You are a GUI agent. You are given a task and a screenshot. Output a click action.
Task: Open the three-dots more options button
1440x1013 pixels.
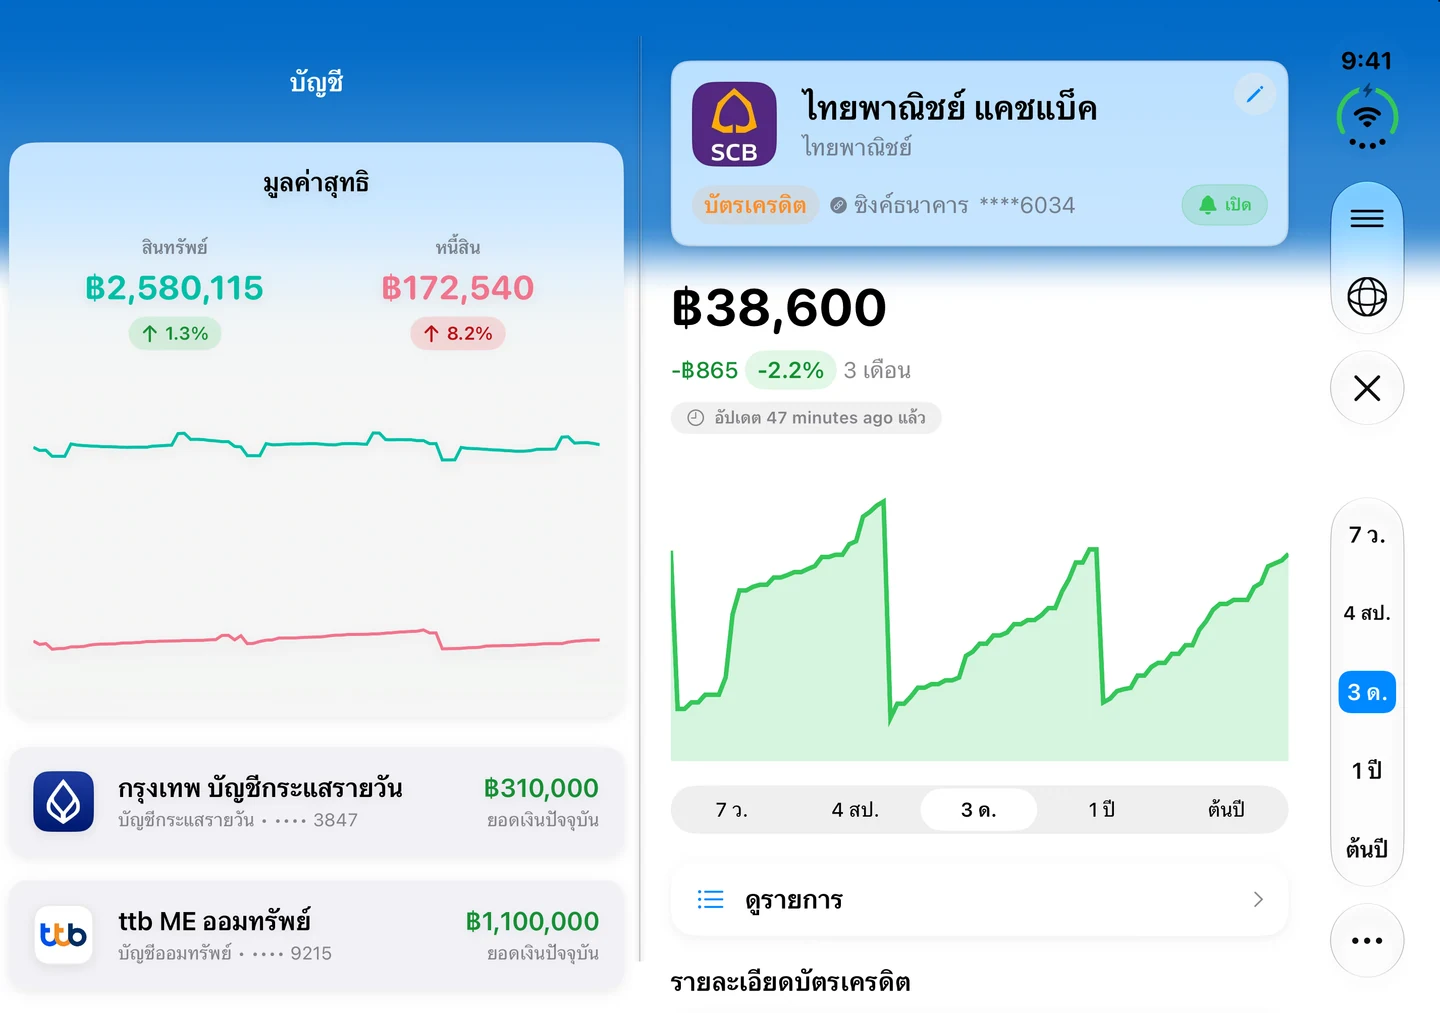(1367, 941)
